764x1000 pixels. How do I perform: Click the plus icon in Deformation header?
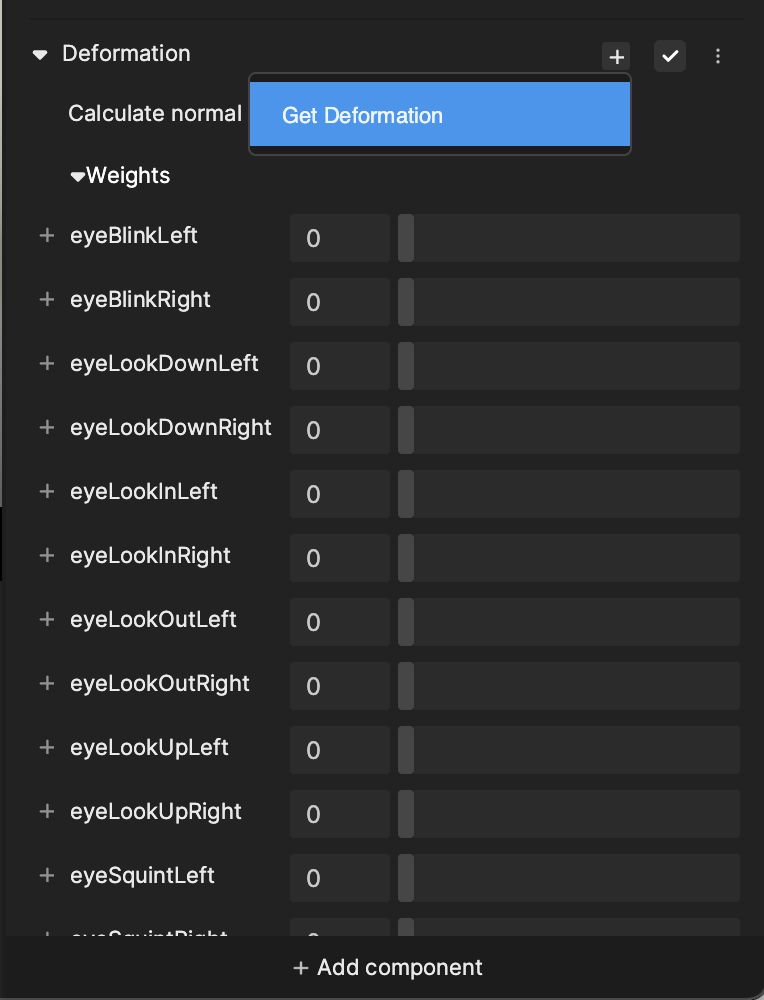click(x=617, y=57)
